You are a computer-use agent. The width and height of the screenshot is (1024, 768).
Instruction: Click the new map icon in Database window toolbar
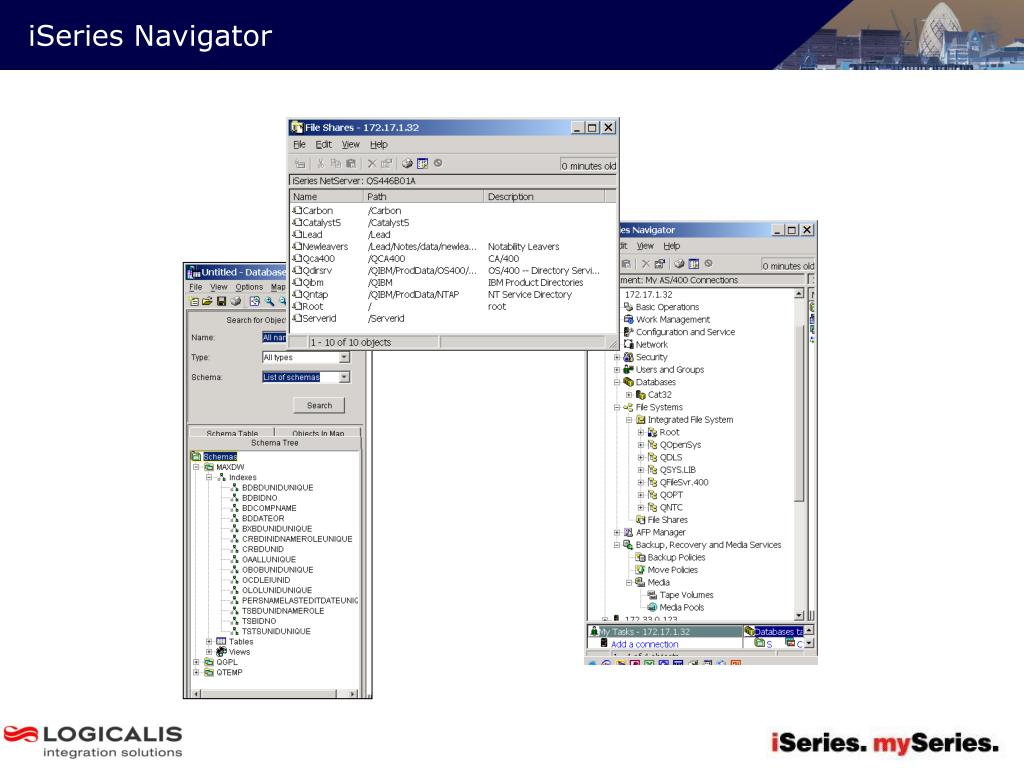[194, 301]
